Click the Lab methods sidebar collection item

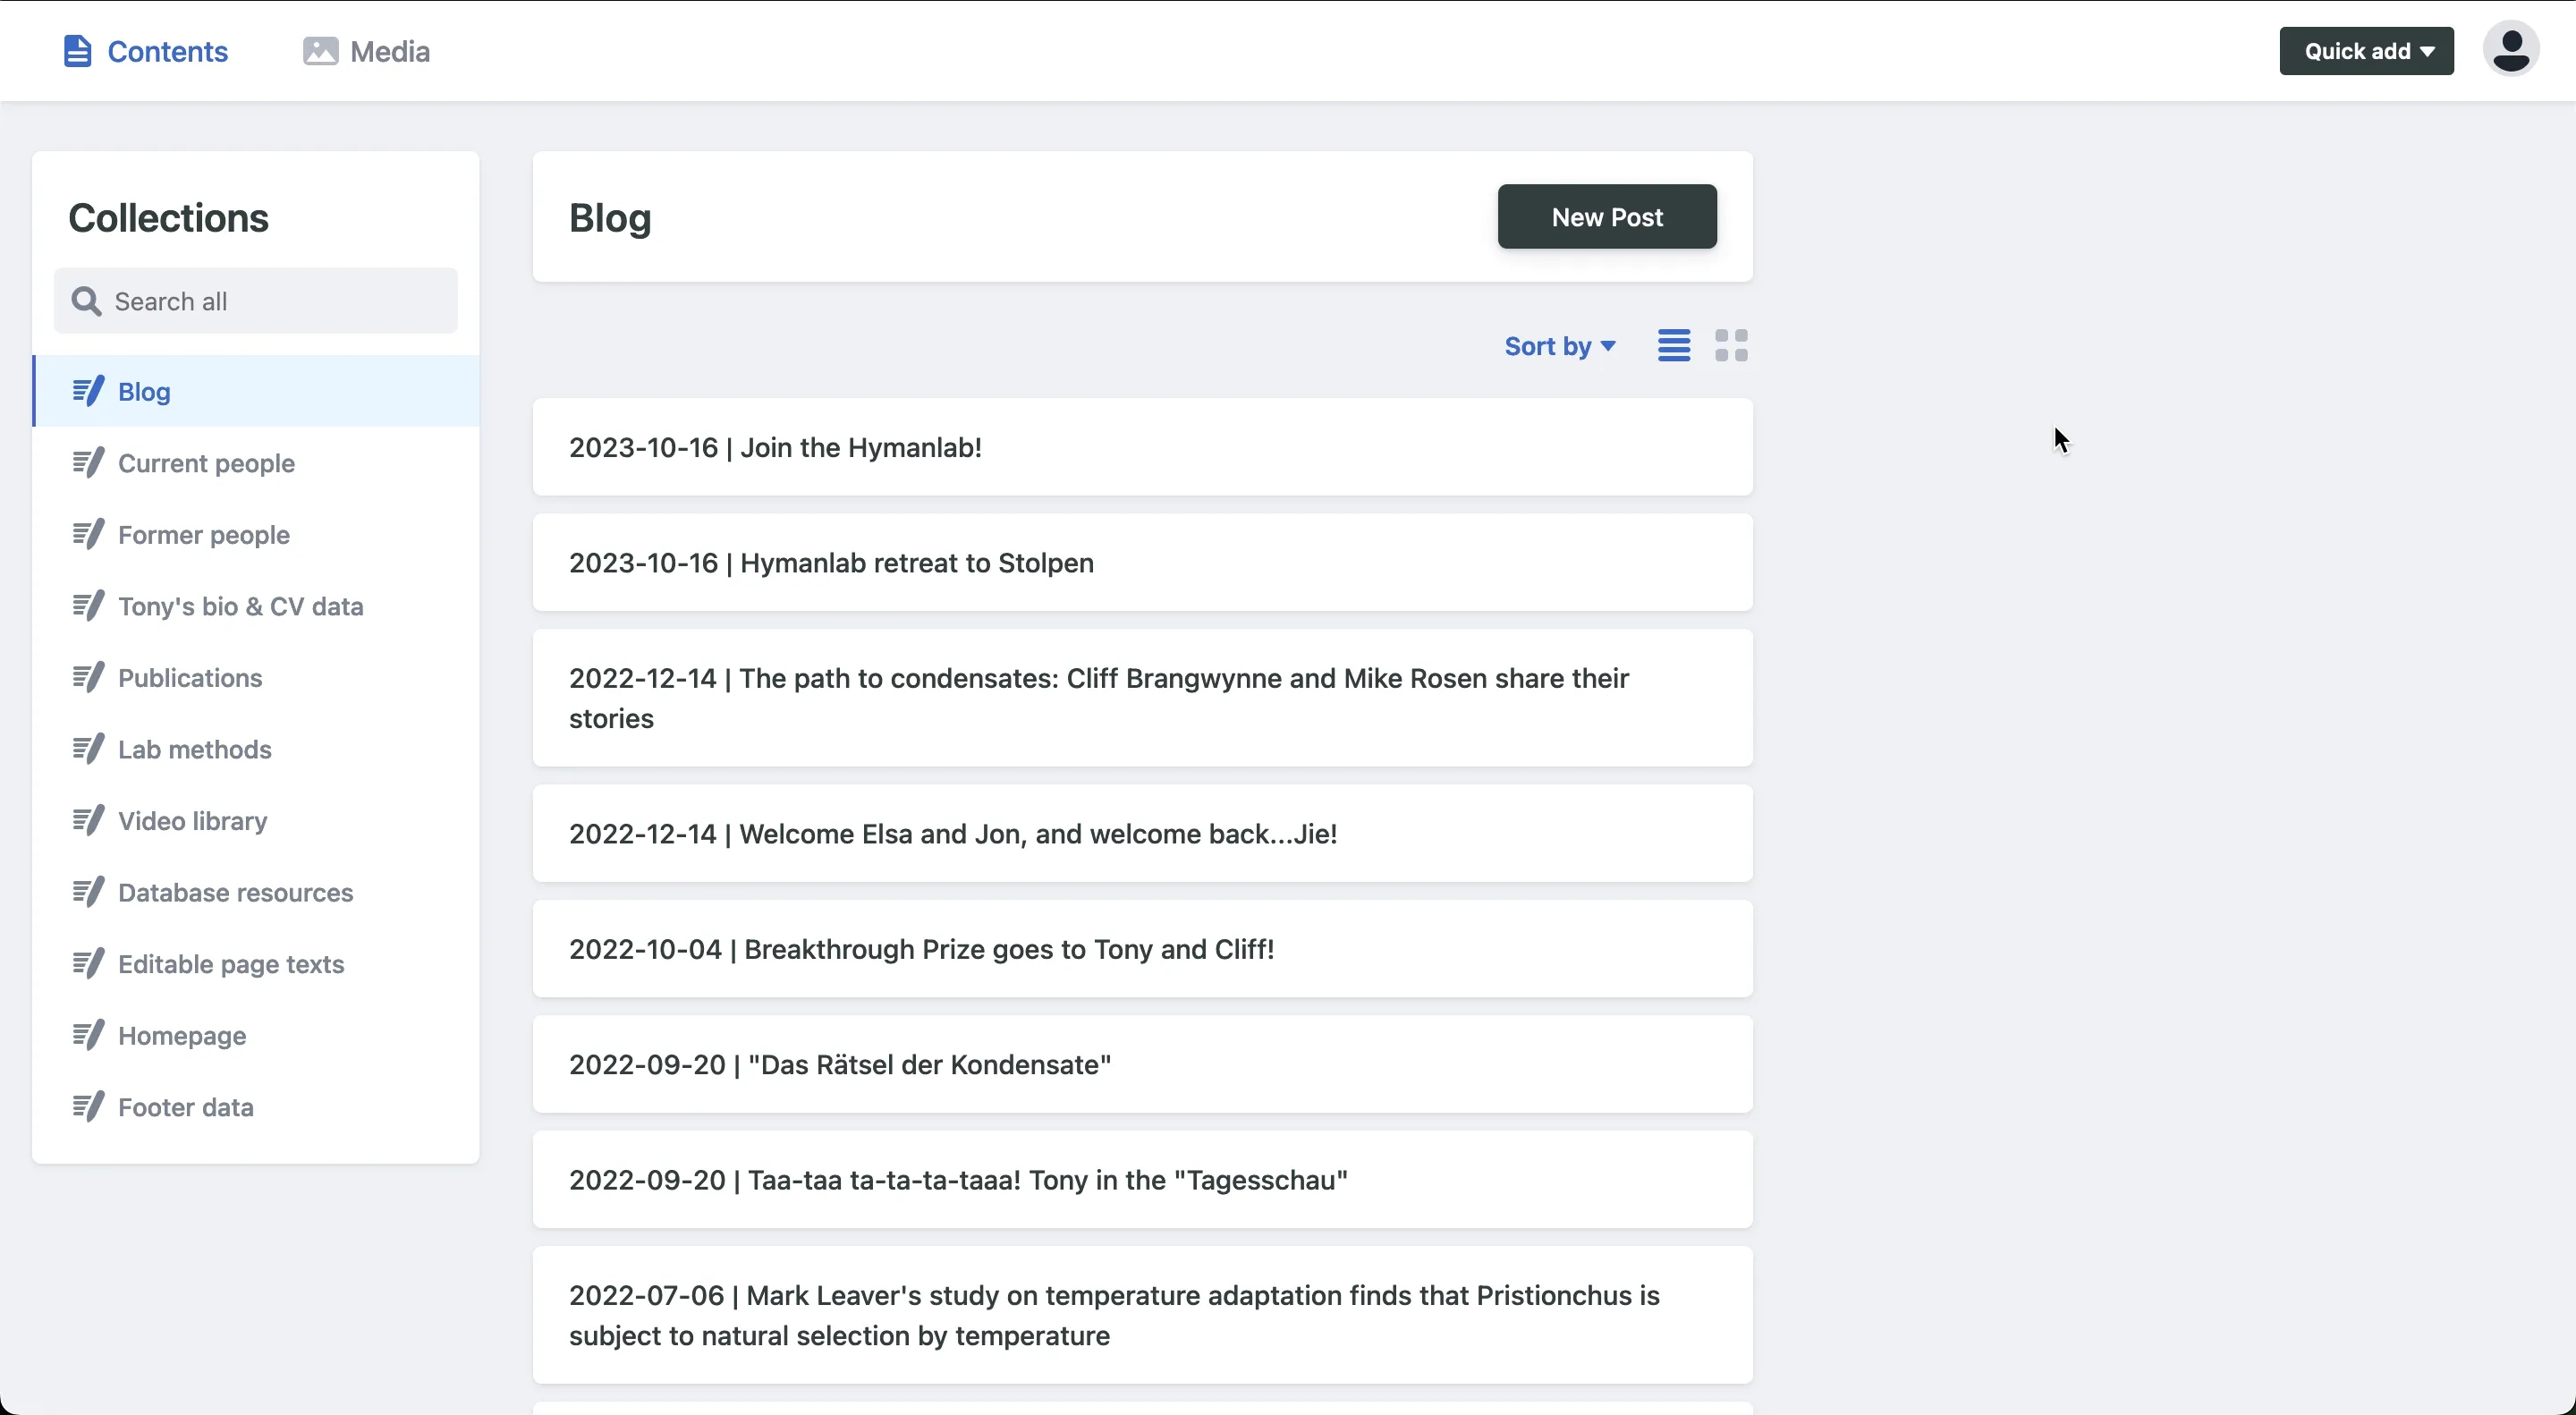193,748
